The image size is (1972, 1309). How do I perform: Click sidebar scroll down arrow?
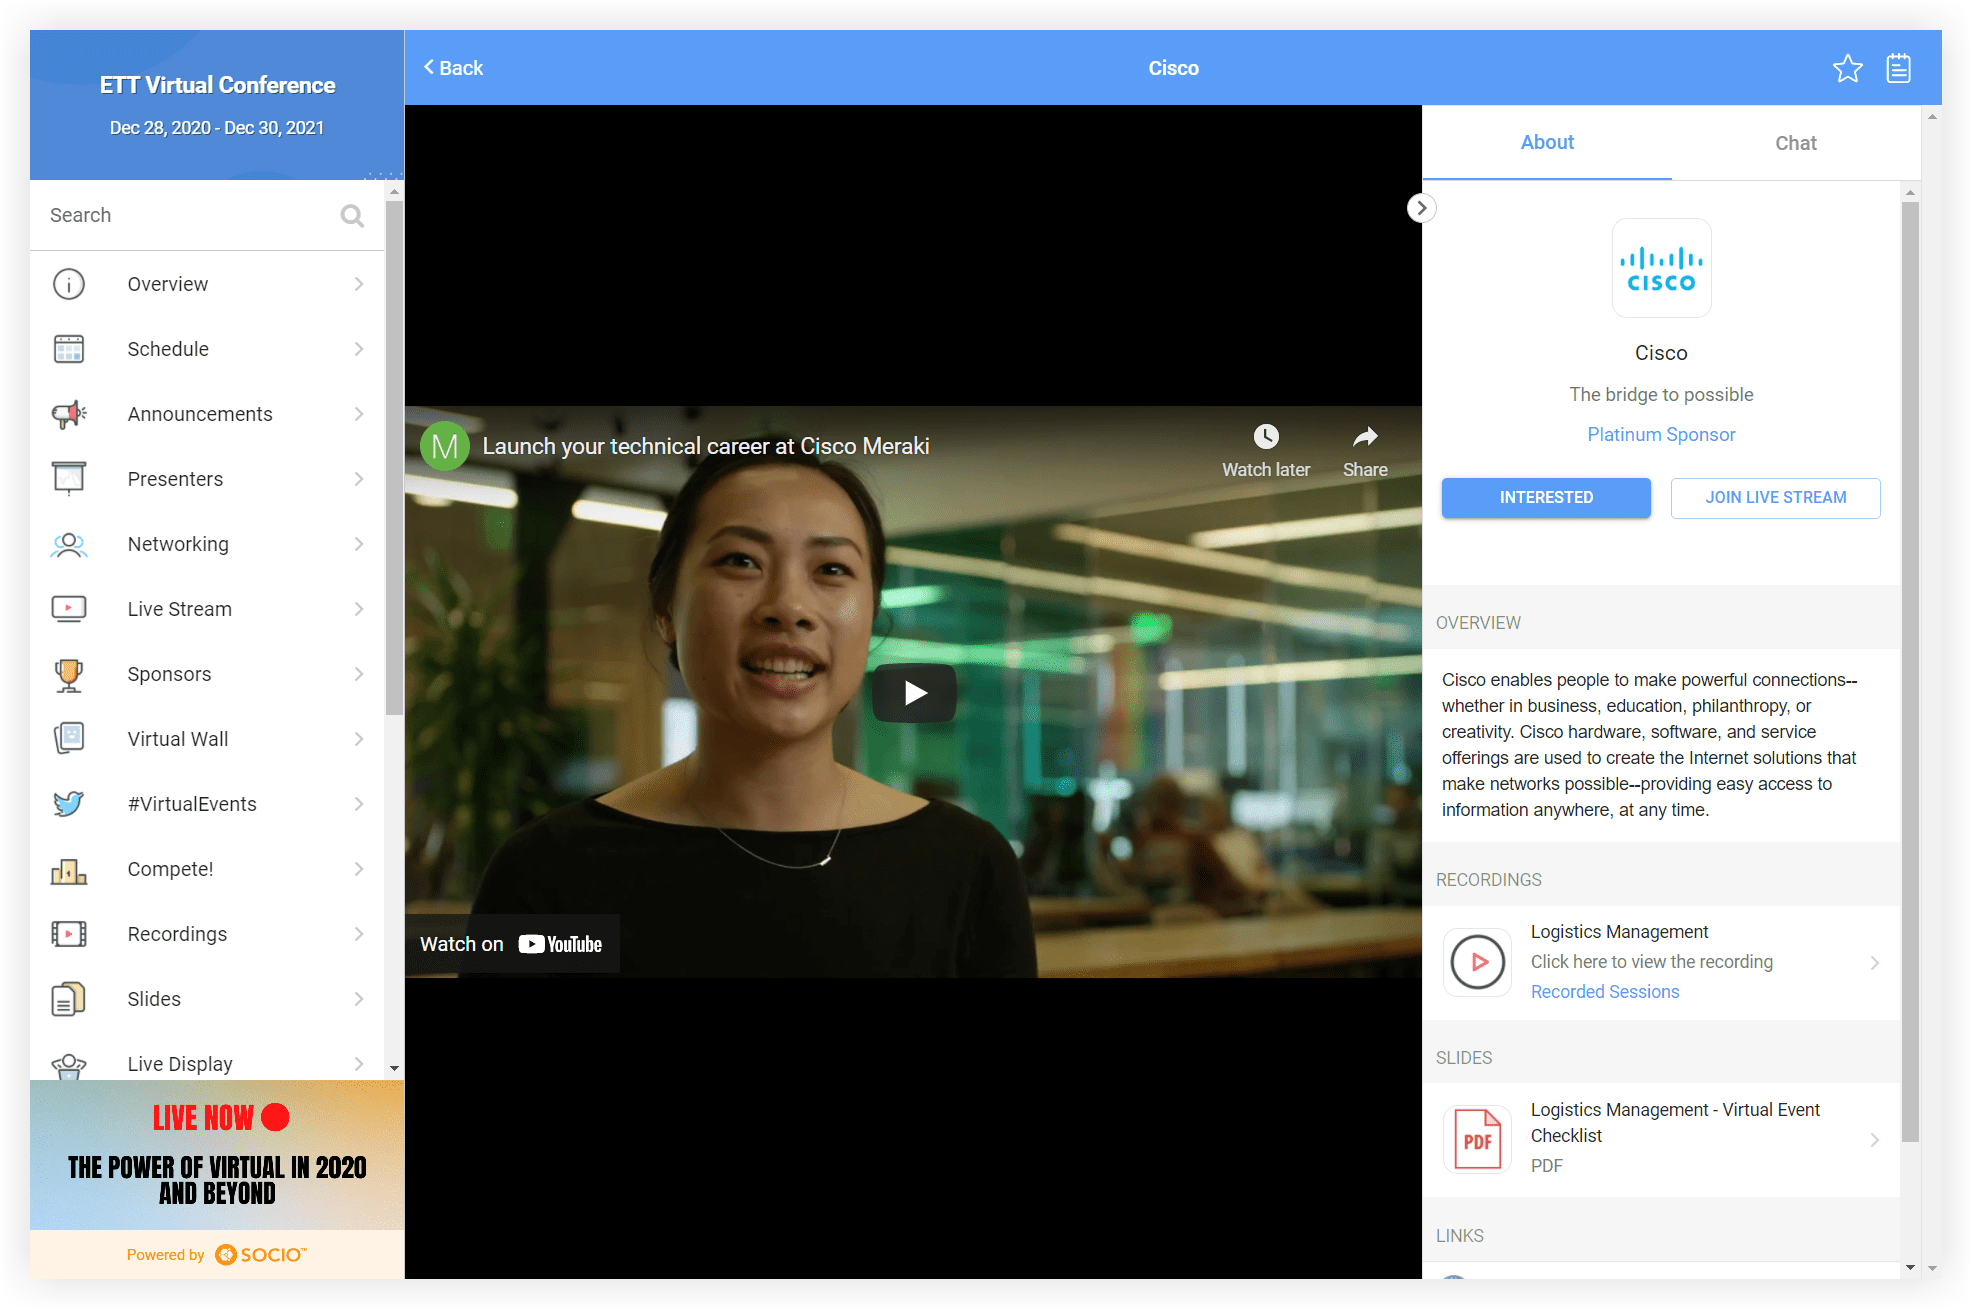(394, 1068)
